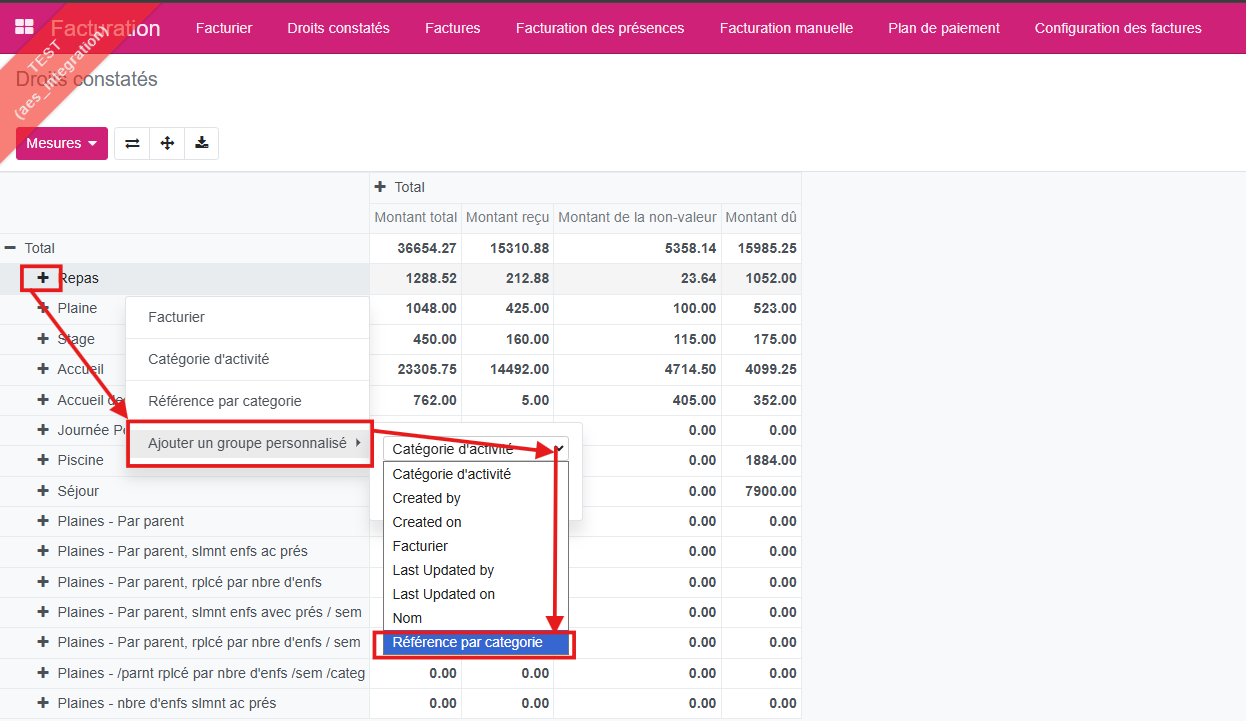Choose Facturier in the grouping menu
This screenshot has height=721, width=1246.
coord(177,317)
